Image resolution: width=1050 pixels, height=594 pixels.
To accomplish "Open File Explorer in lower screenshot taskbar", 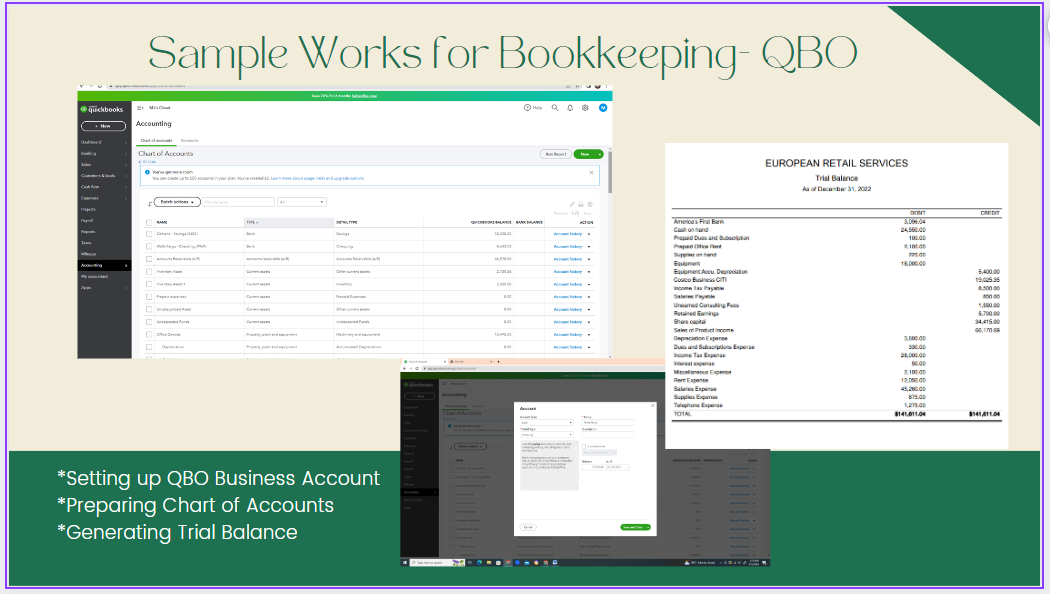I will (x=489, y=563).
